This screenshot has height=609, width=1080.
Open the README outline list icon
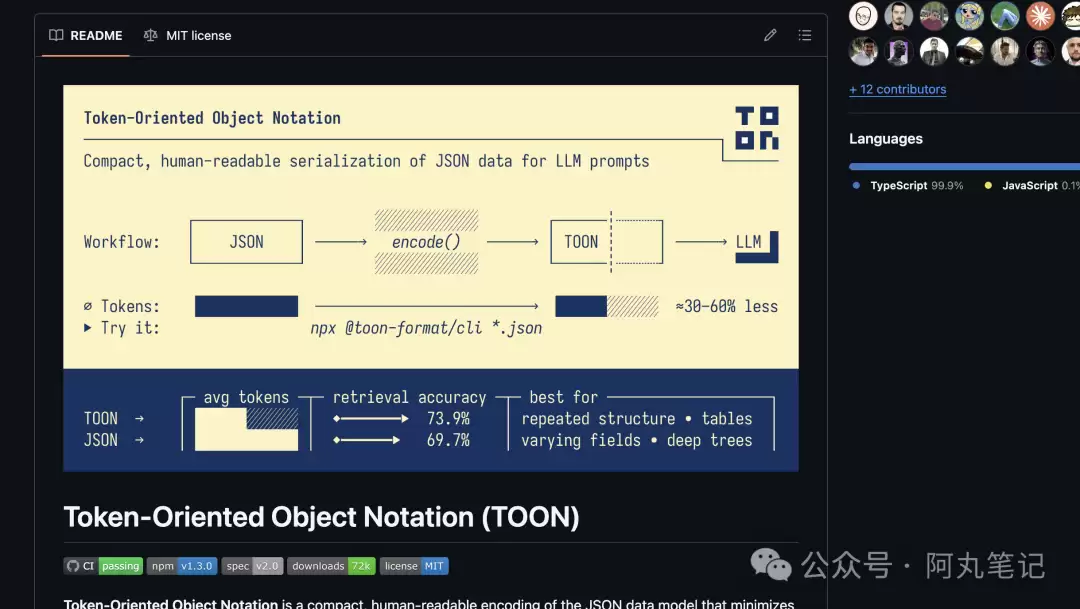click(804, 35)
